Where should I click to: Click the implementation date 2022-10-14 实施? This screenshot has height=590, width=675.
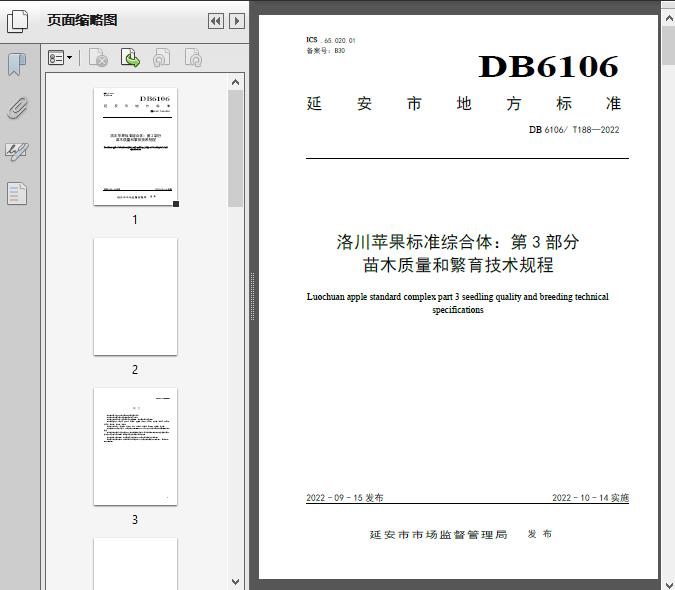point(591,497)
